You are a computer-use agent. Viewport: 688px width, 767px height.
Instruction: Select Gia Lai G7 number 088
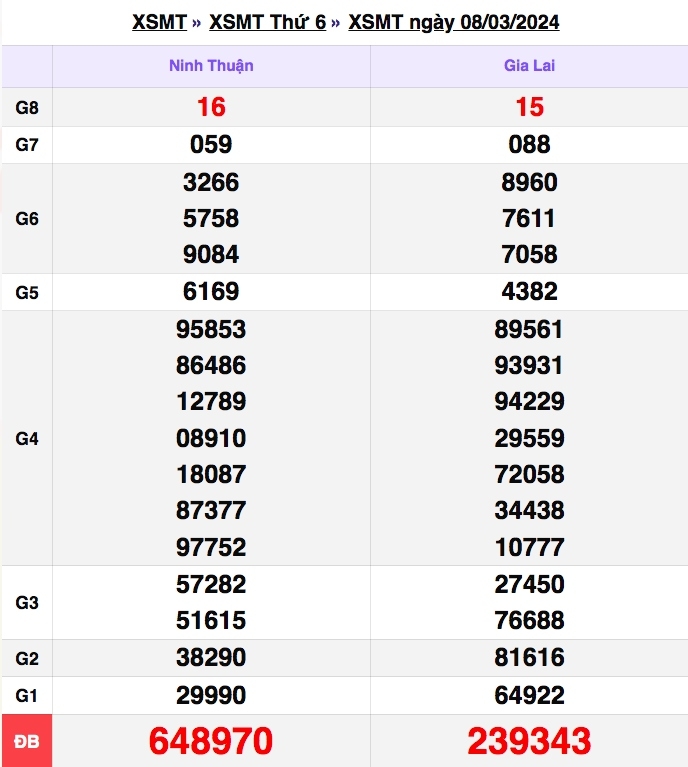coord(529,144)
